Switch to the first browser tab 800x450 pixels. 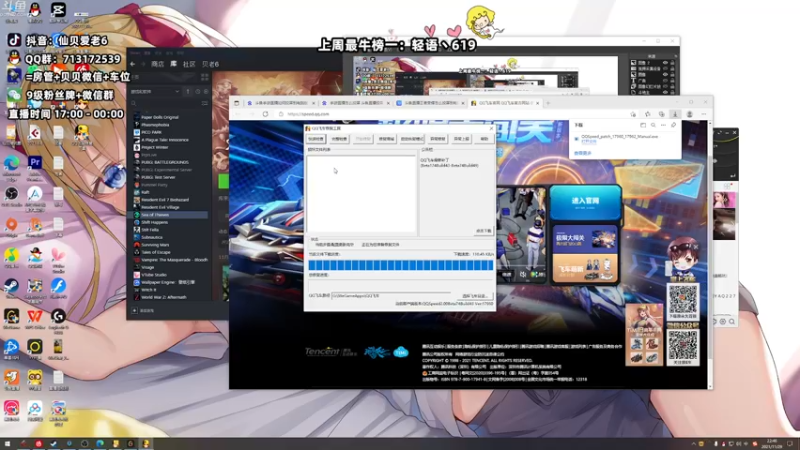(280, 103)
